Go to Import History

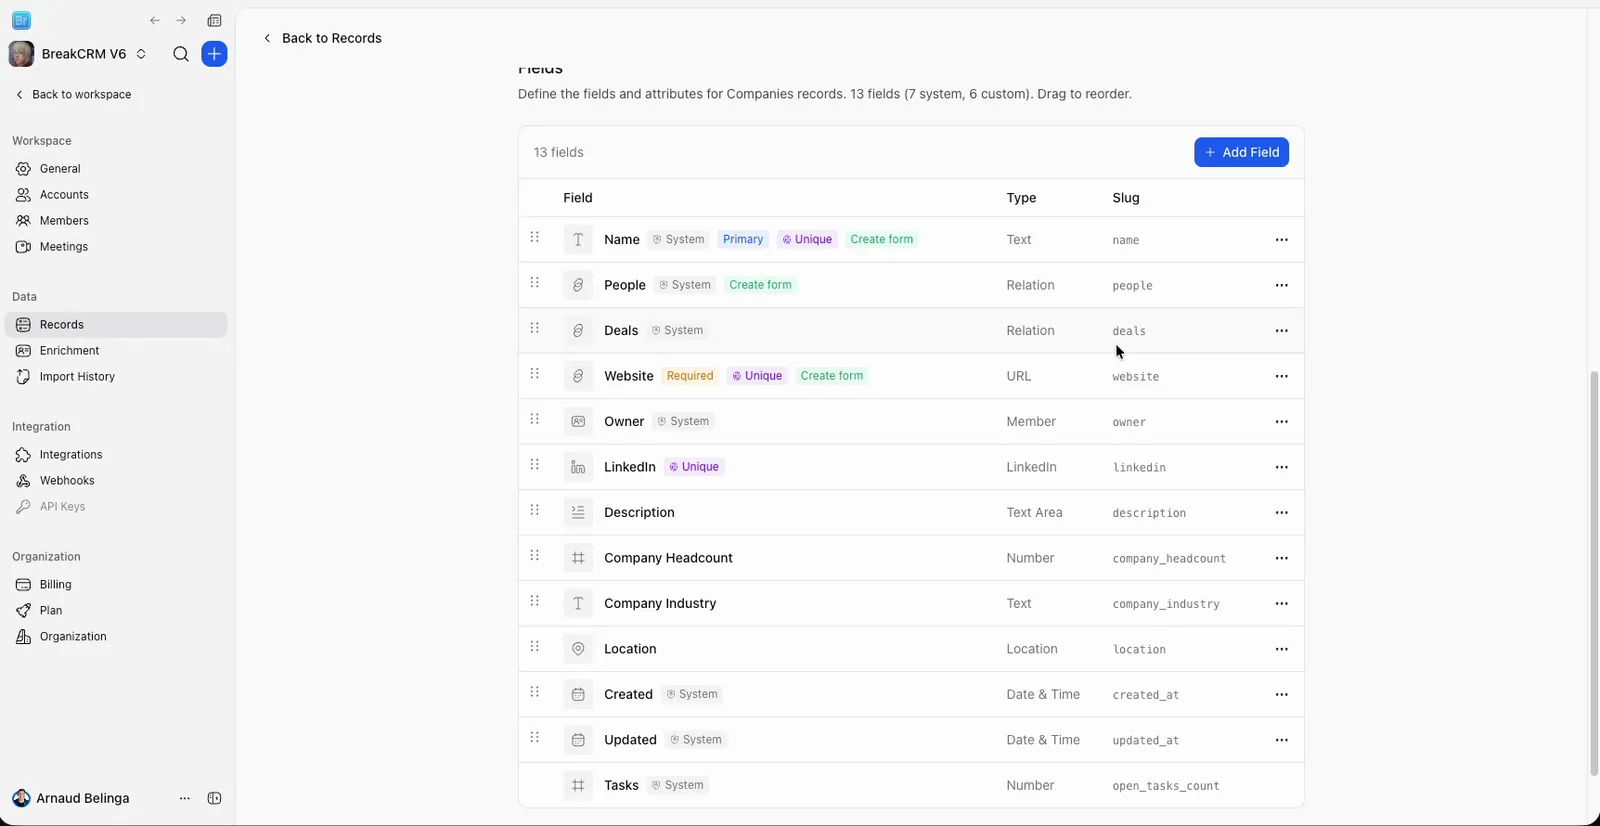[x=116, y=377]
